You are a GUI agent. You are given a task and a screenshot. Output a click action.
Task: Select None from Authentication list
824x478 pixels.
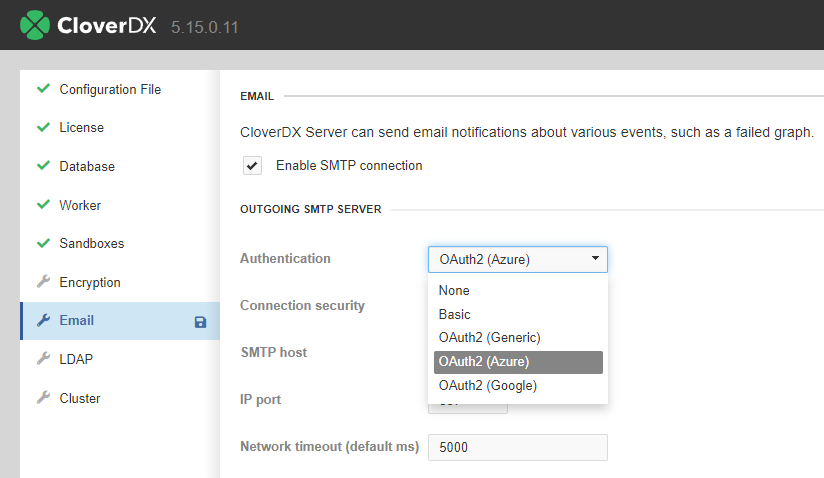454,291
